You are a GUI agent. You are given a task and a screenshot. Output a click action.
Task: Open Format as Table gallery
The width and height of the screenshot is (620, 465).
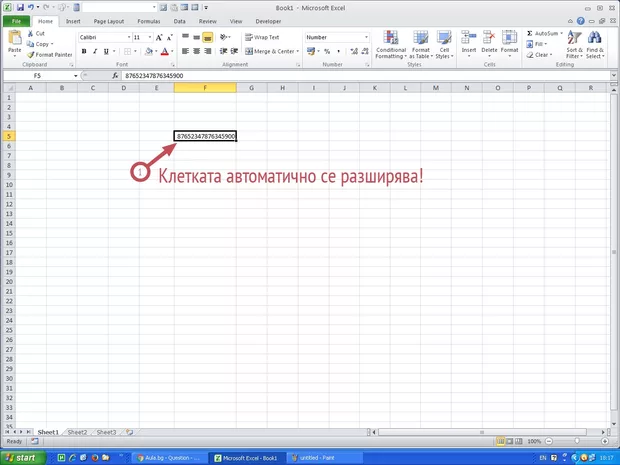421,45
